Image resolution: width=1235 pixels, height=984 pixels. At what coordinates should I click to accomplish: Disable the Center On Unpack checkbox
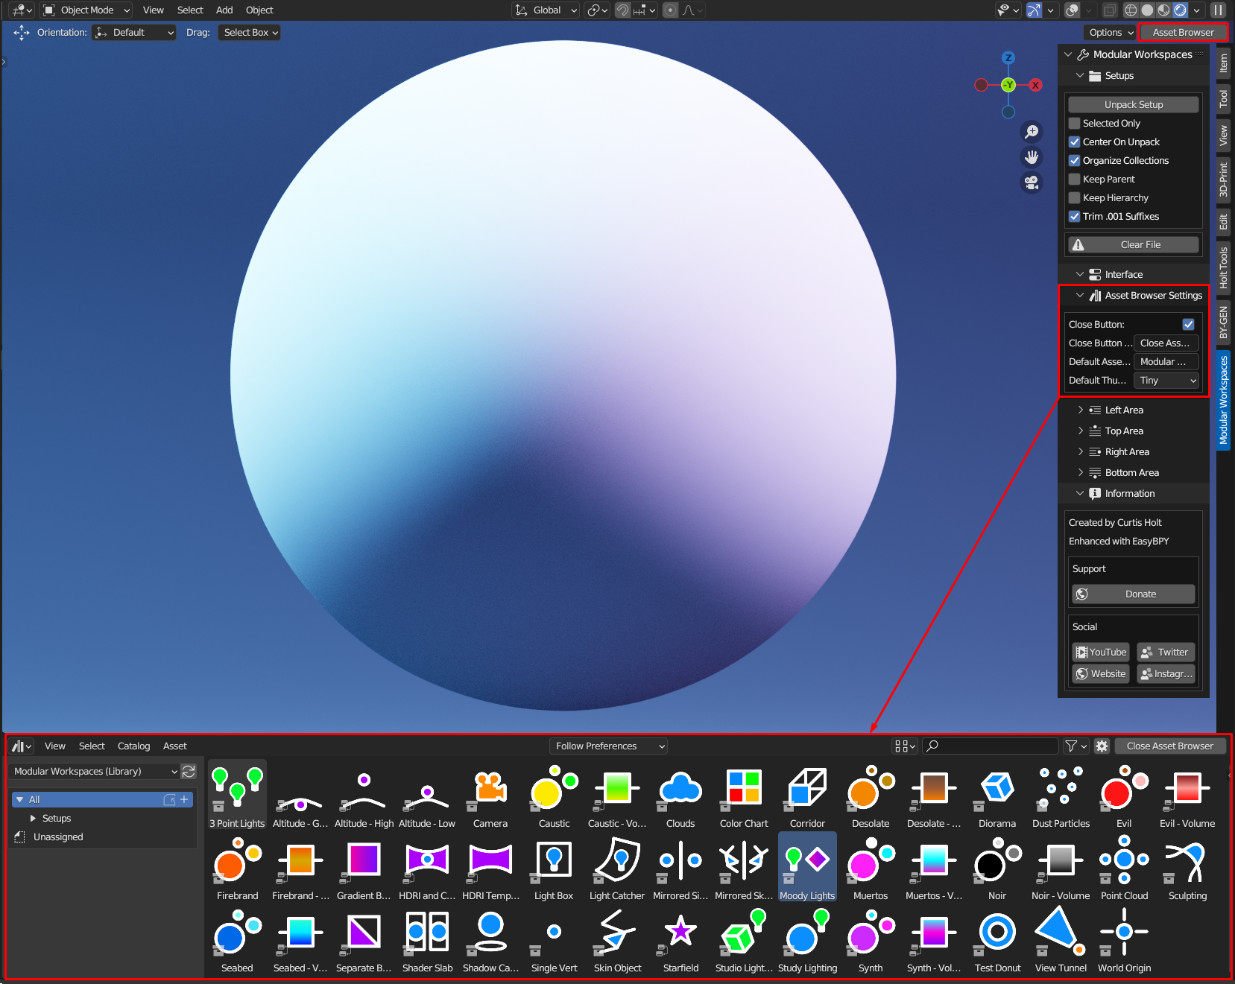click(x=1074, y=142)
